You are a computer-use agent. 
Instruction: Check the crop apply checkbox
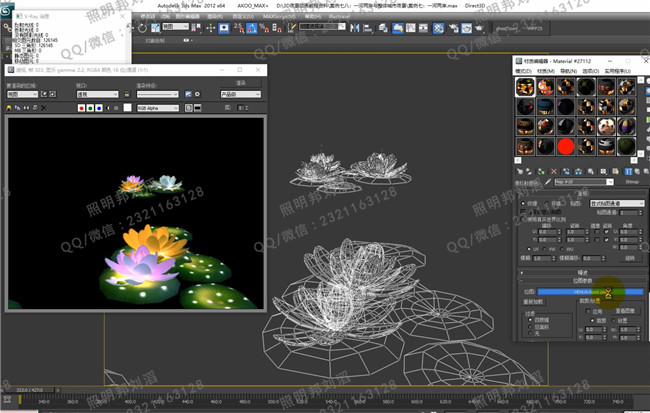[x=588, y=311]
